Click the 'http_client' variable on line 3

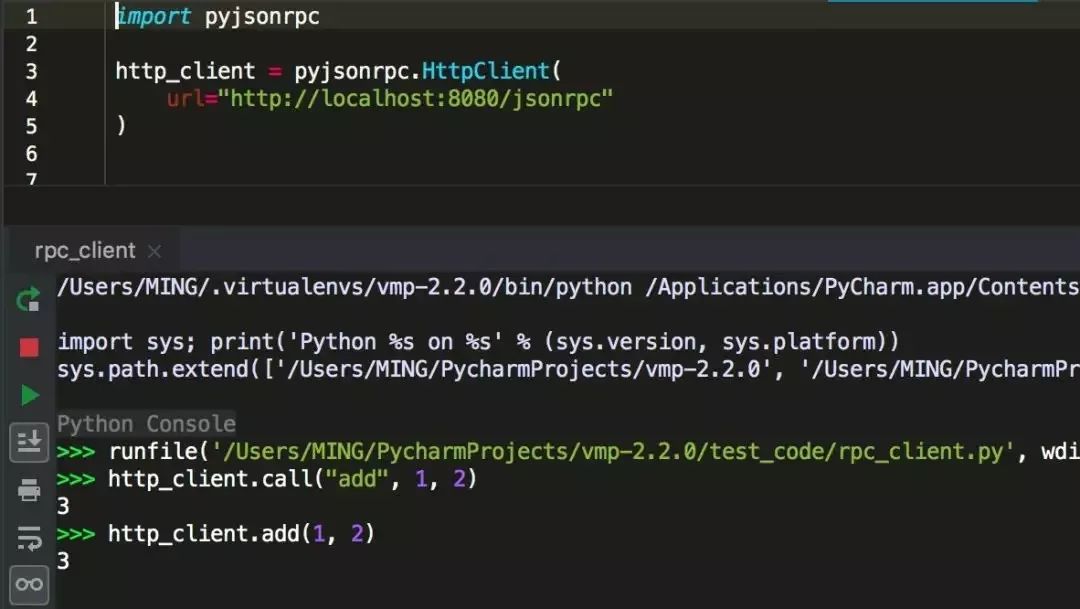pyautogui.click(x=185, y=71)
